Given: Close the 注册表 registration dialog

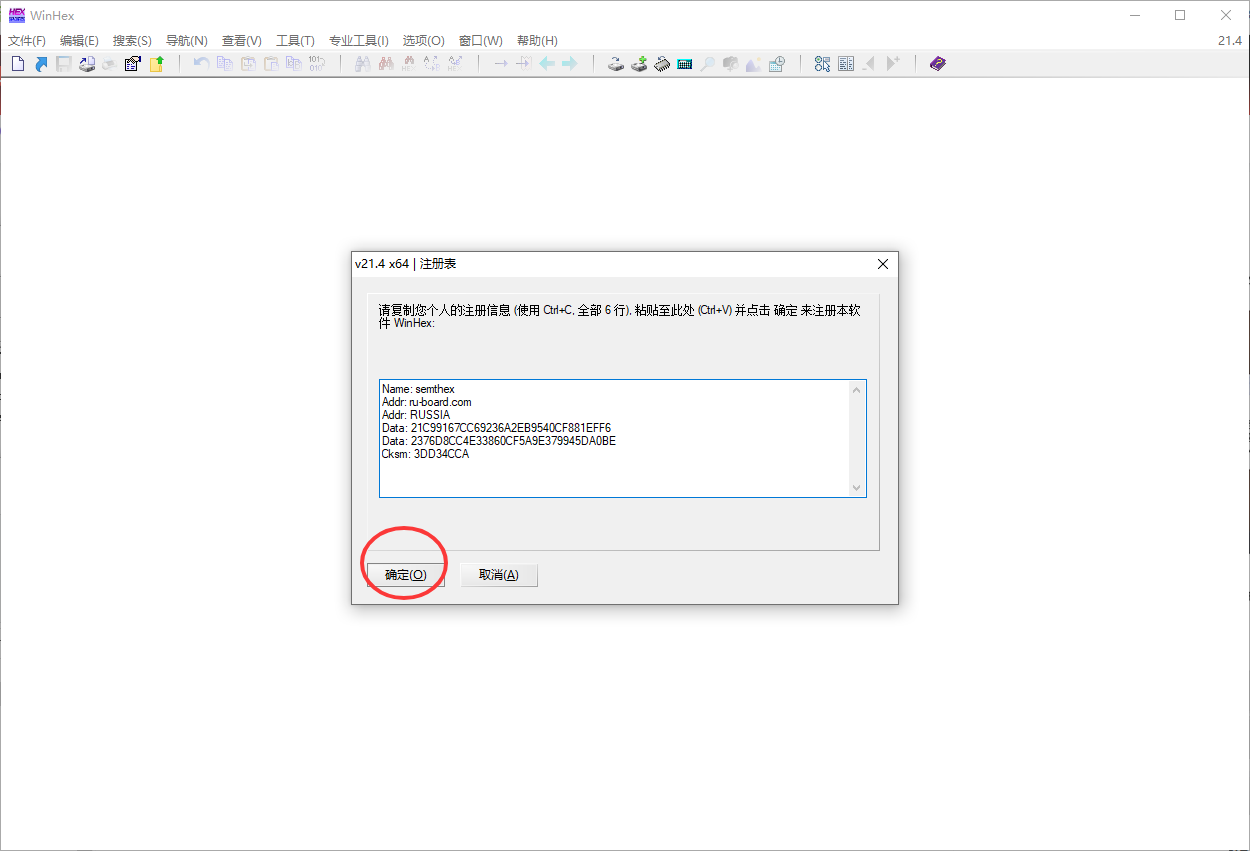Looking at the screenshot, I should tap(882, 264).
